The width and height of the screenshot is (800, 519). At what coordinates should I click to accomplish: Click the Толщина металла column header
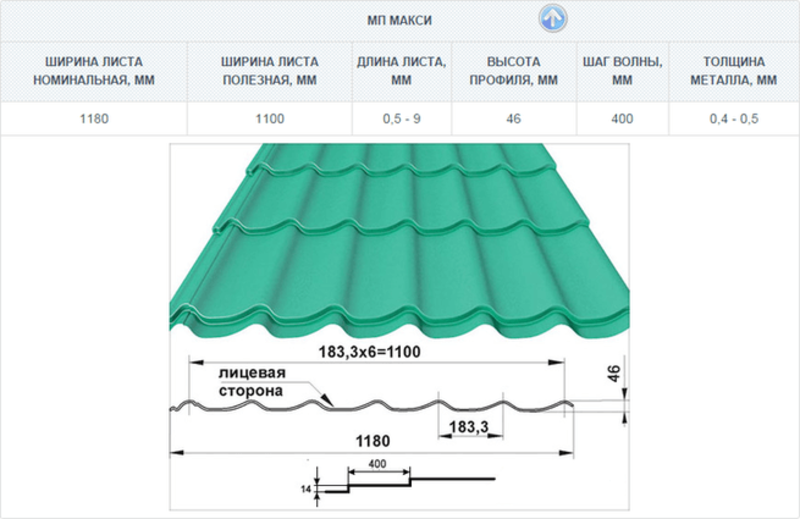733,71
